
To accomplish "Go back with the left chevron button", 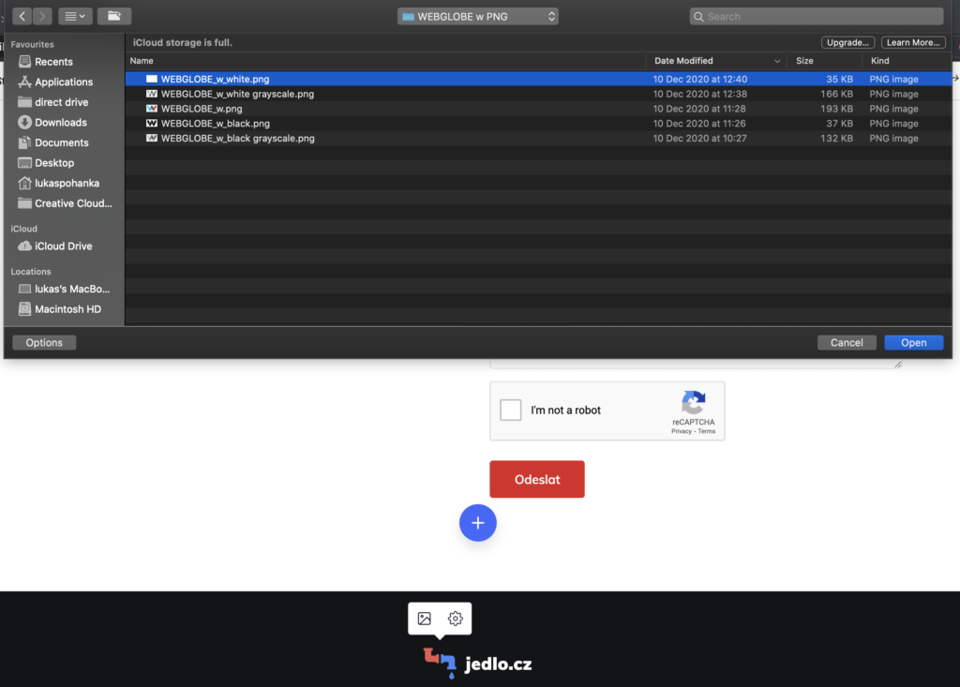I will 22,16.
